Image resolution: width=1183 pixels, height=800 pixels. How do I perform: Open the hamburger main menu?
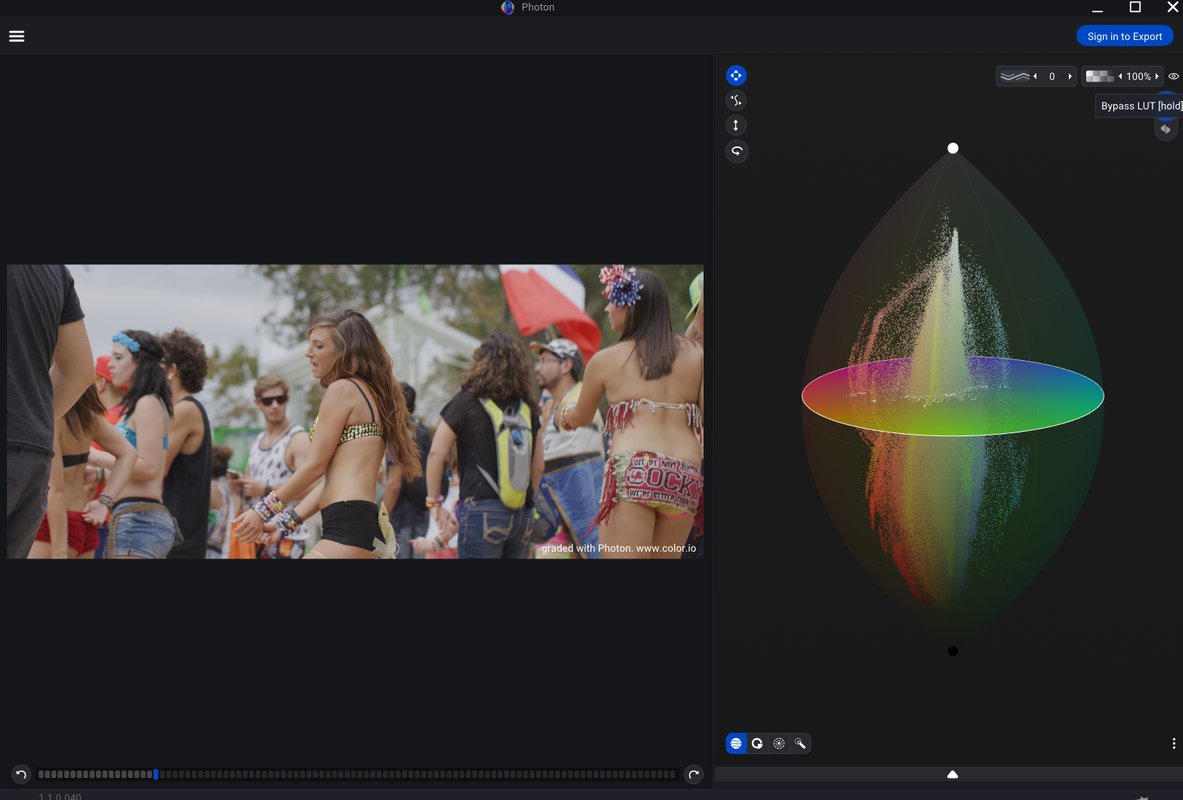[17, 36]
